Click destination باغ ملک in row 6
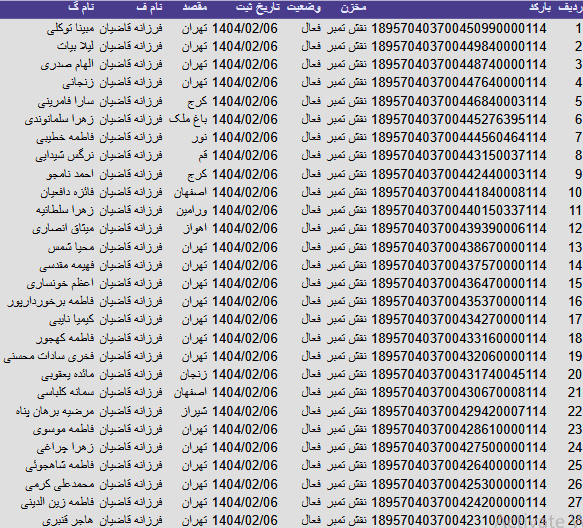This screenshot has height=528, width=583. (x=188, y=119)
